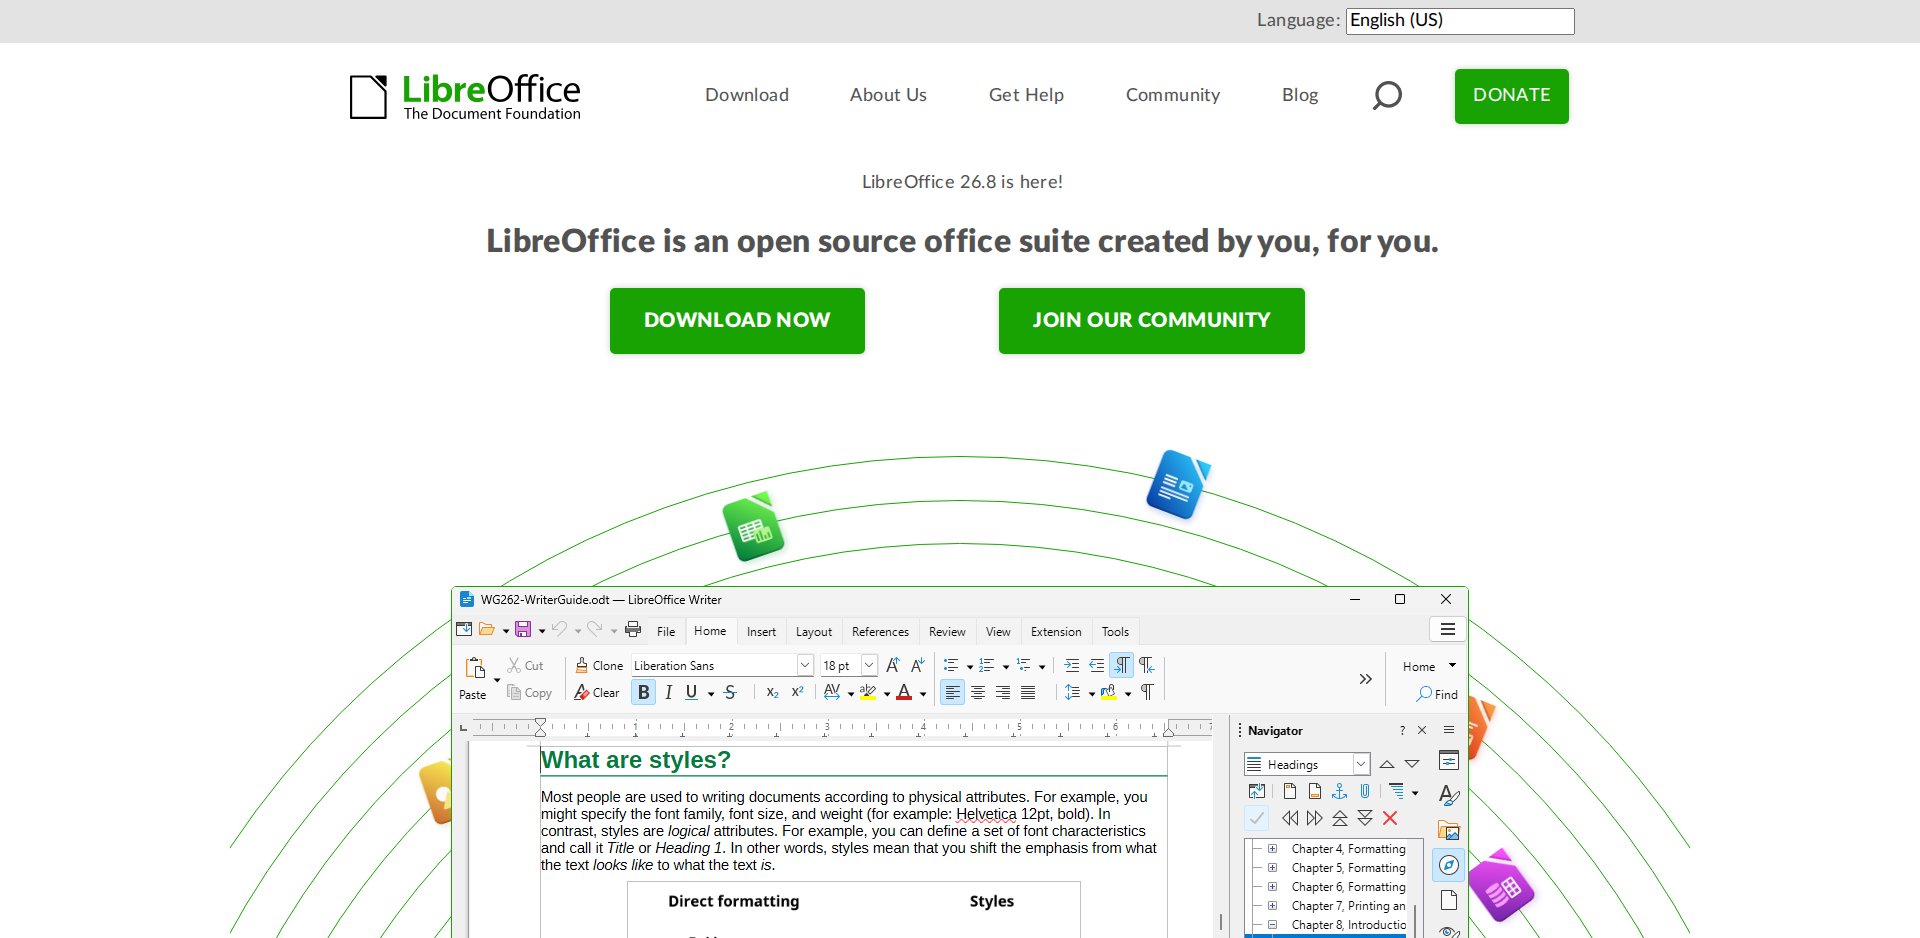Open the Language selector field
The width and height of the screenshot is (1920, 938).
[x=1460, y=21]
